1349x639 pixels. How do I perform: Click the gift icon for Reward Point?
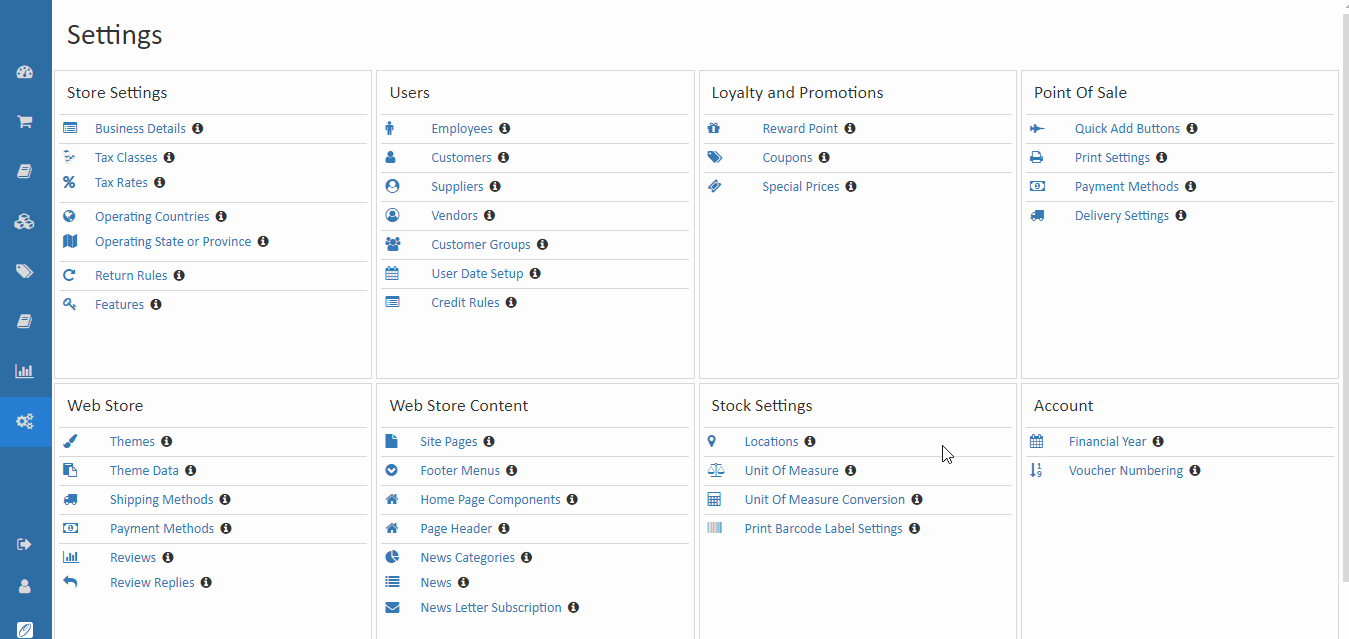[x=714, y=128]
